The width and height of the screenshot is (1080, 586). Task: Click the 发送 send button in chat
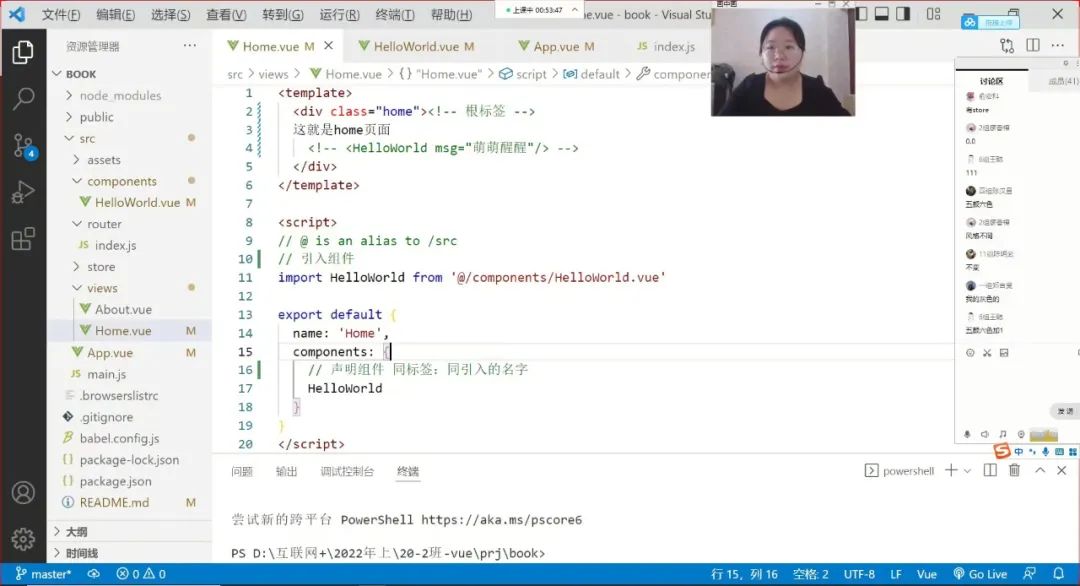pos(1065,411)
